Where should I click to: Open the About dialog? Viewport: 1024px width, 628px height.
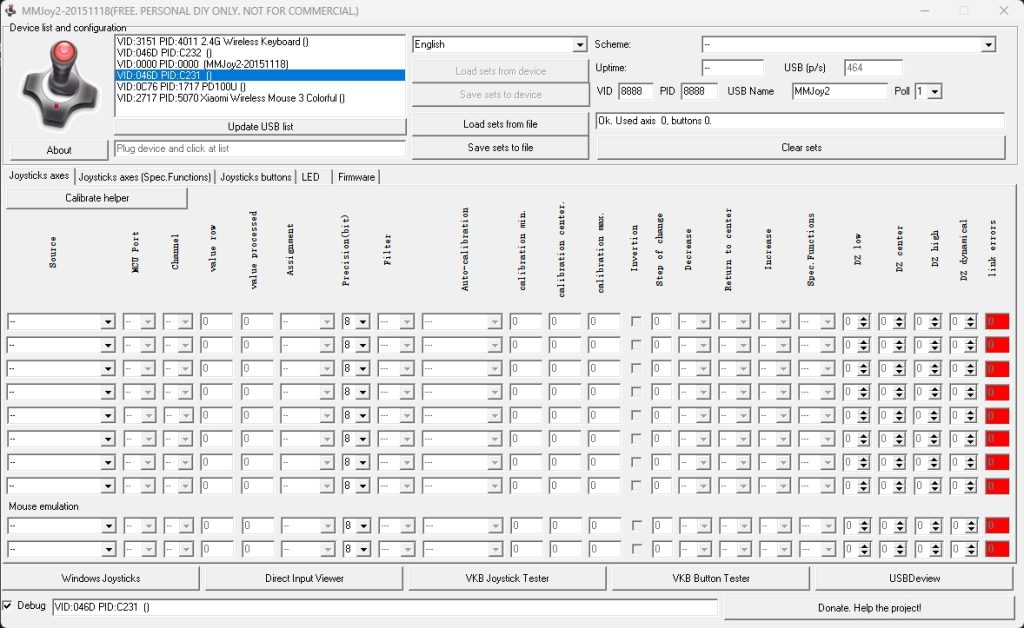click(x=59, y=150)
